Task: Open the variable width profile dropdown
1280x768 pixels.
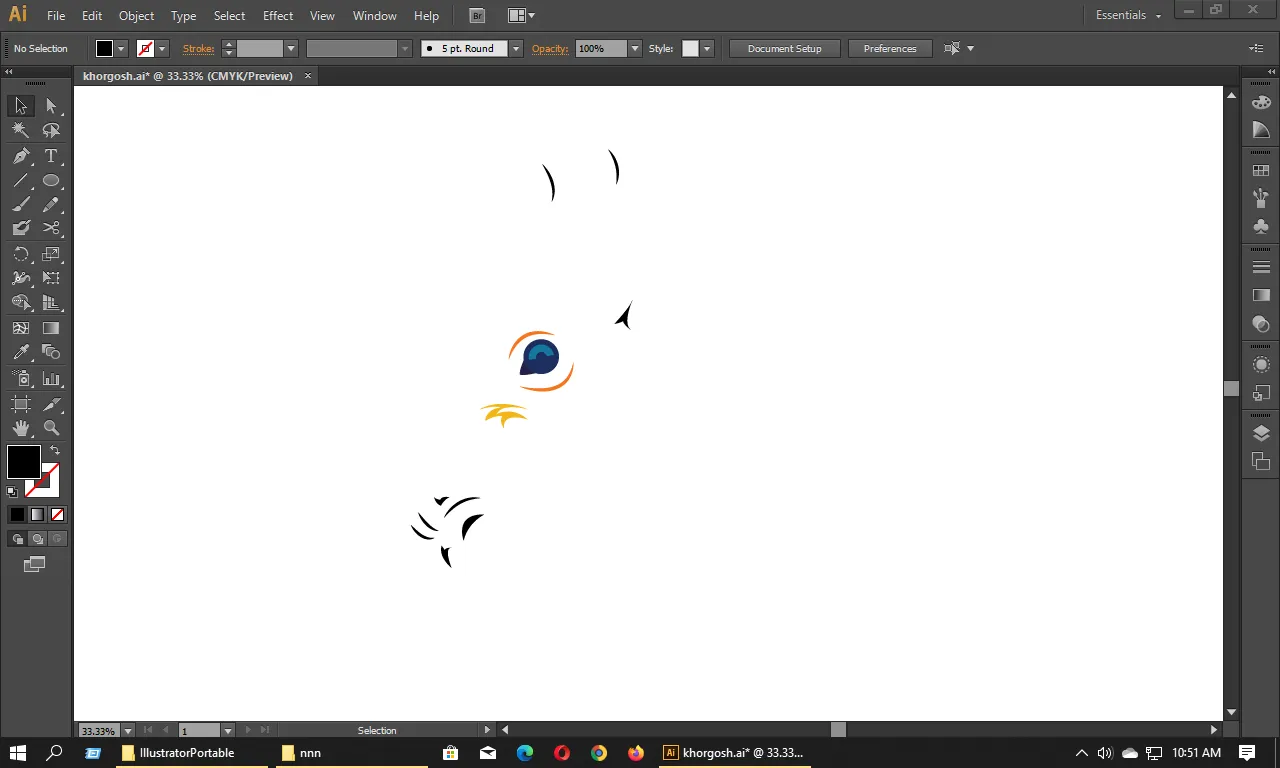Action: 405,48
